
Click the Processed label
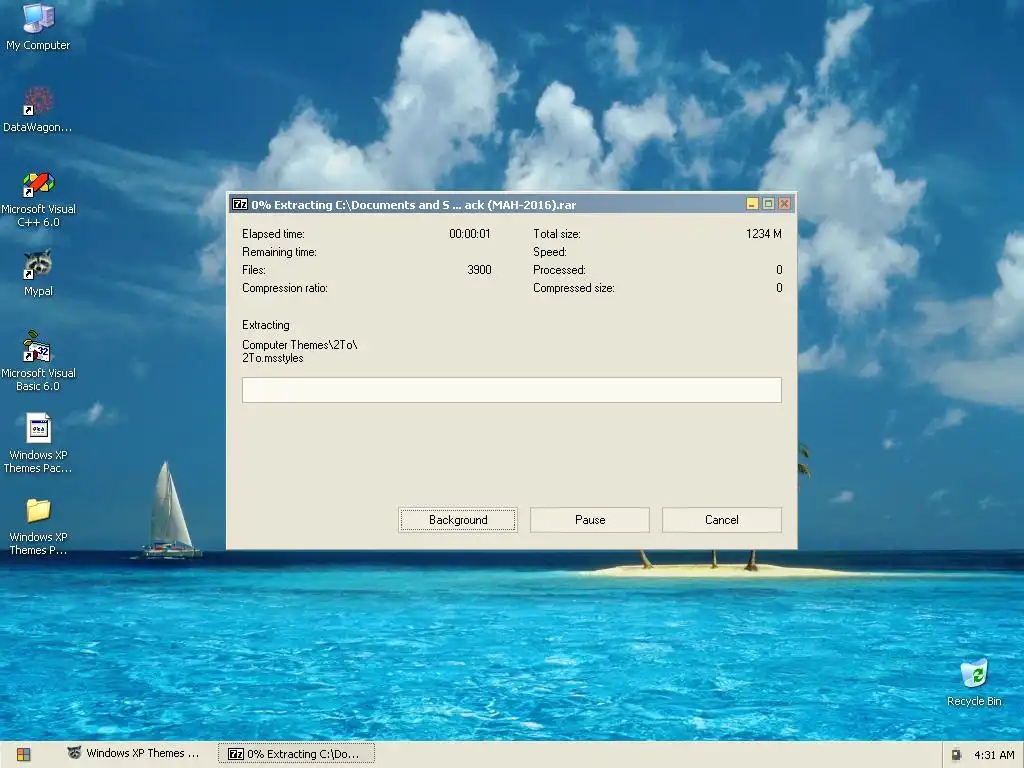559,270
